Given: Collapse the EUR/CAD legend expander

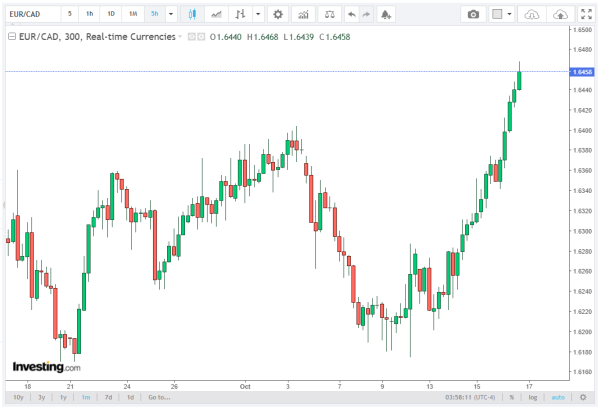Looking at the screenshot, I should [12, 35].
